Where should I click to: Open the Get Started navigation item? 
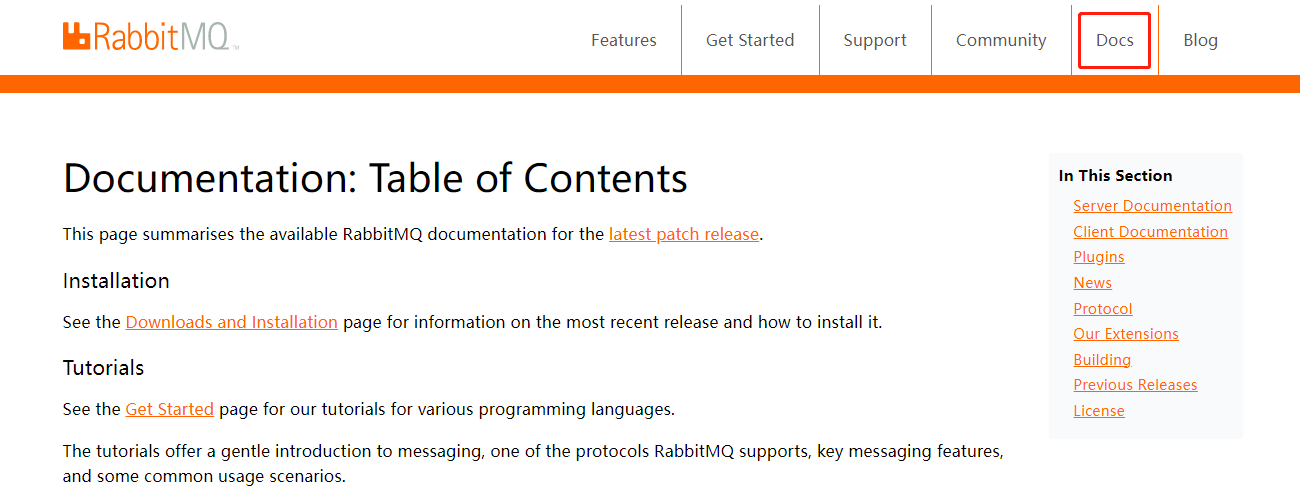tap(750, 40)
